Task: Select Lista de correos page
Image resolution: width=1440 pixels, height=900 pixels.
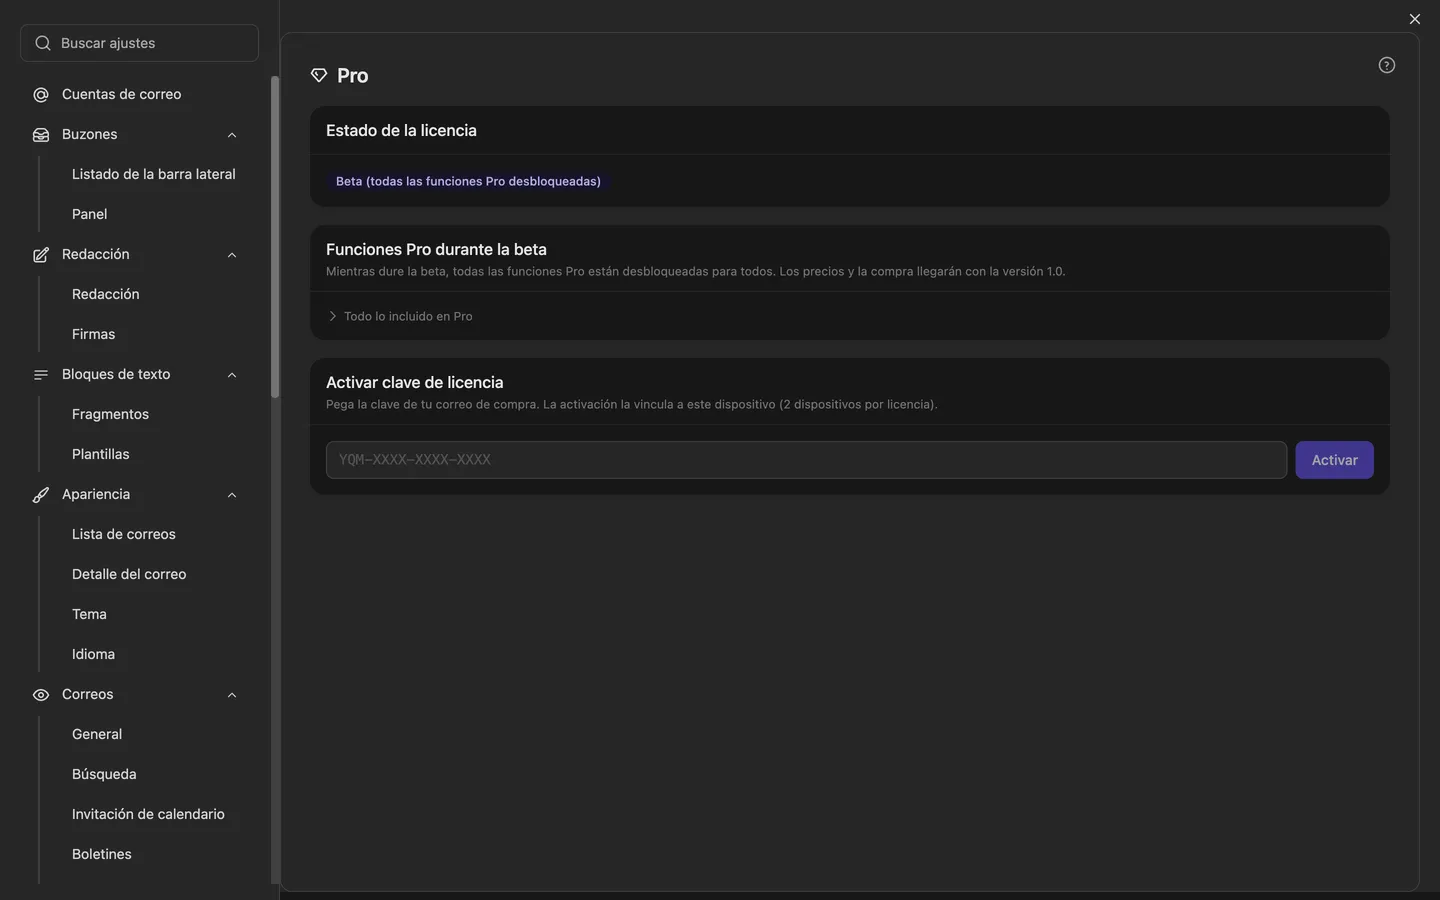Action: coord(124,534)
